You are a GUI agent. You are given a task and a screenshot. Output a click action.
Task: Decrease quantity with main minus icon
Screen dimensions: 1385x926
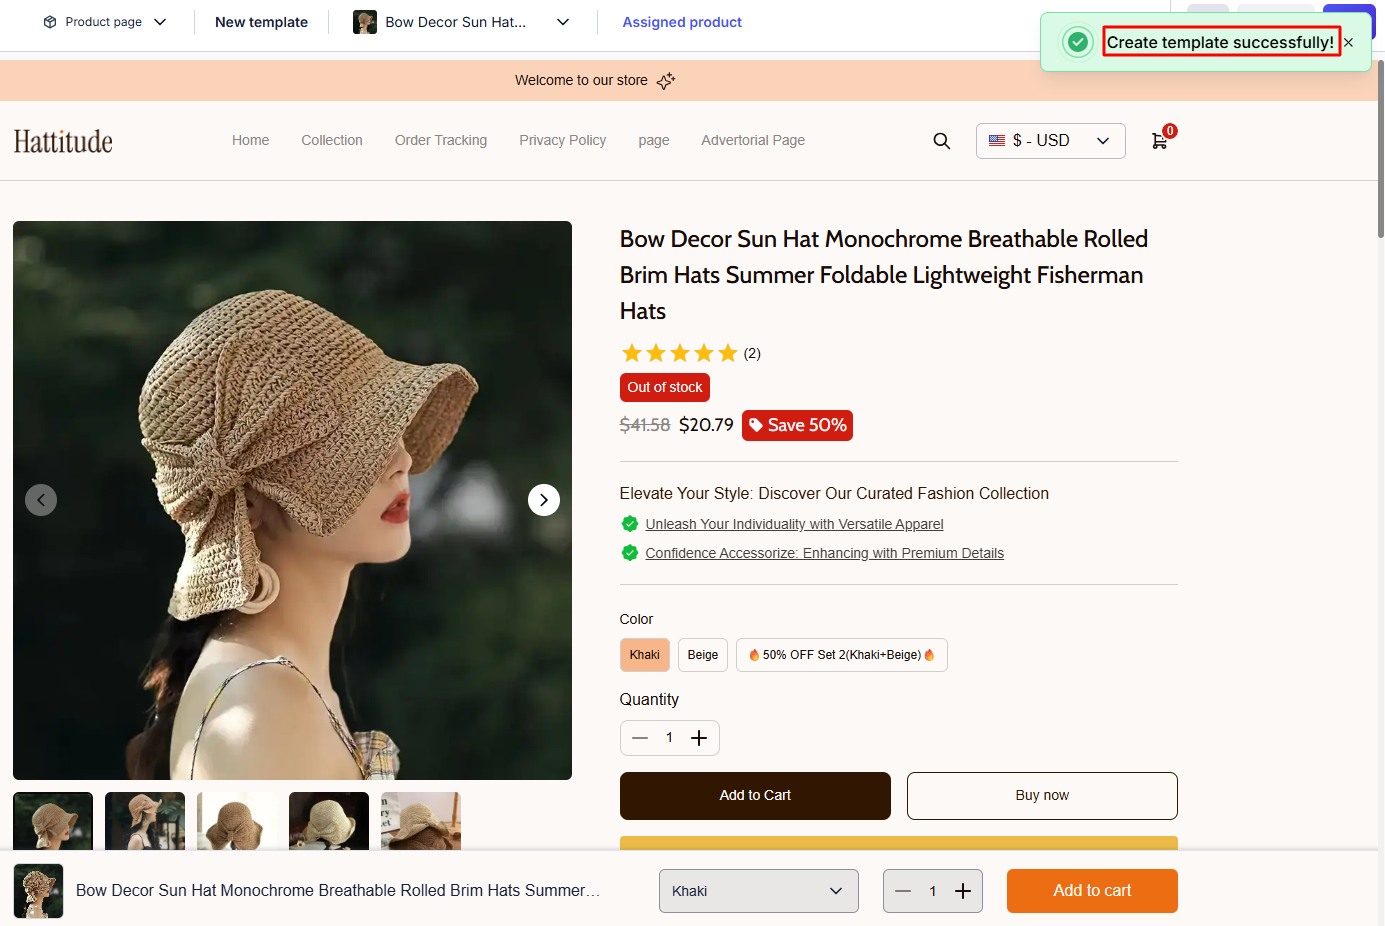pyautogui.click(x=640, y=738)
